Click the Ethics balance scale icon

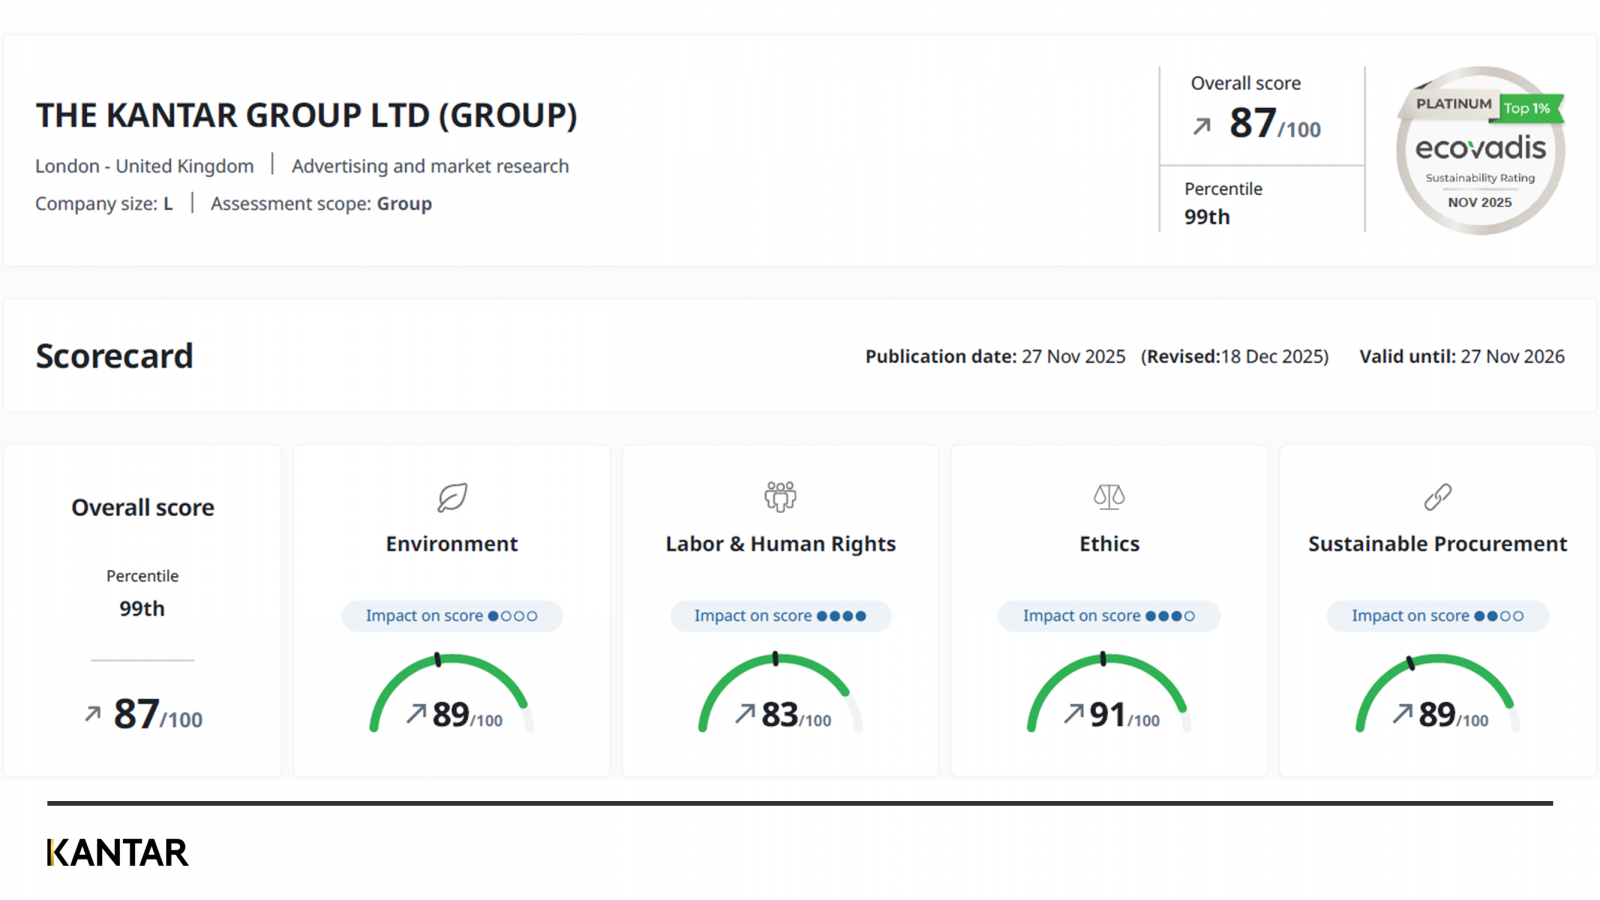pyautogui.click(x=1109, y=496)
